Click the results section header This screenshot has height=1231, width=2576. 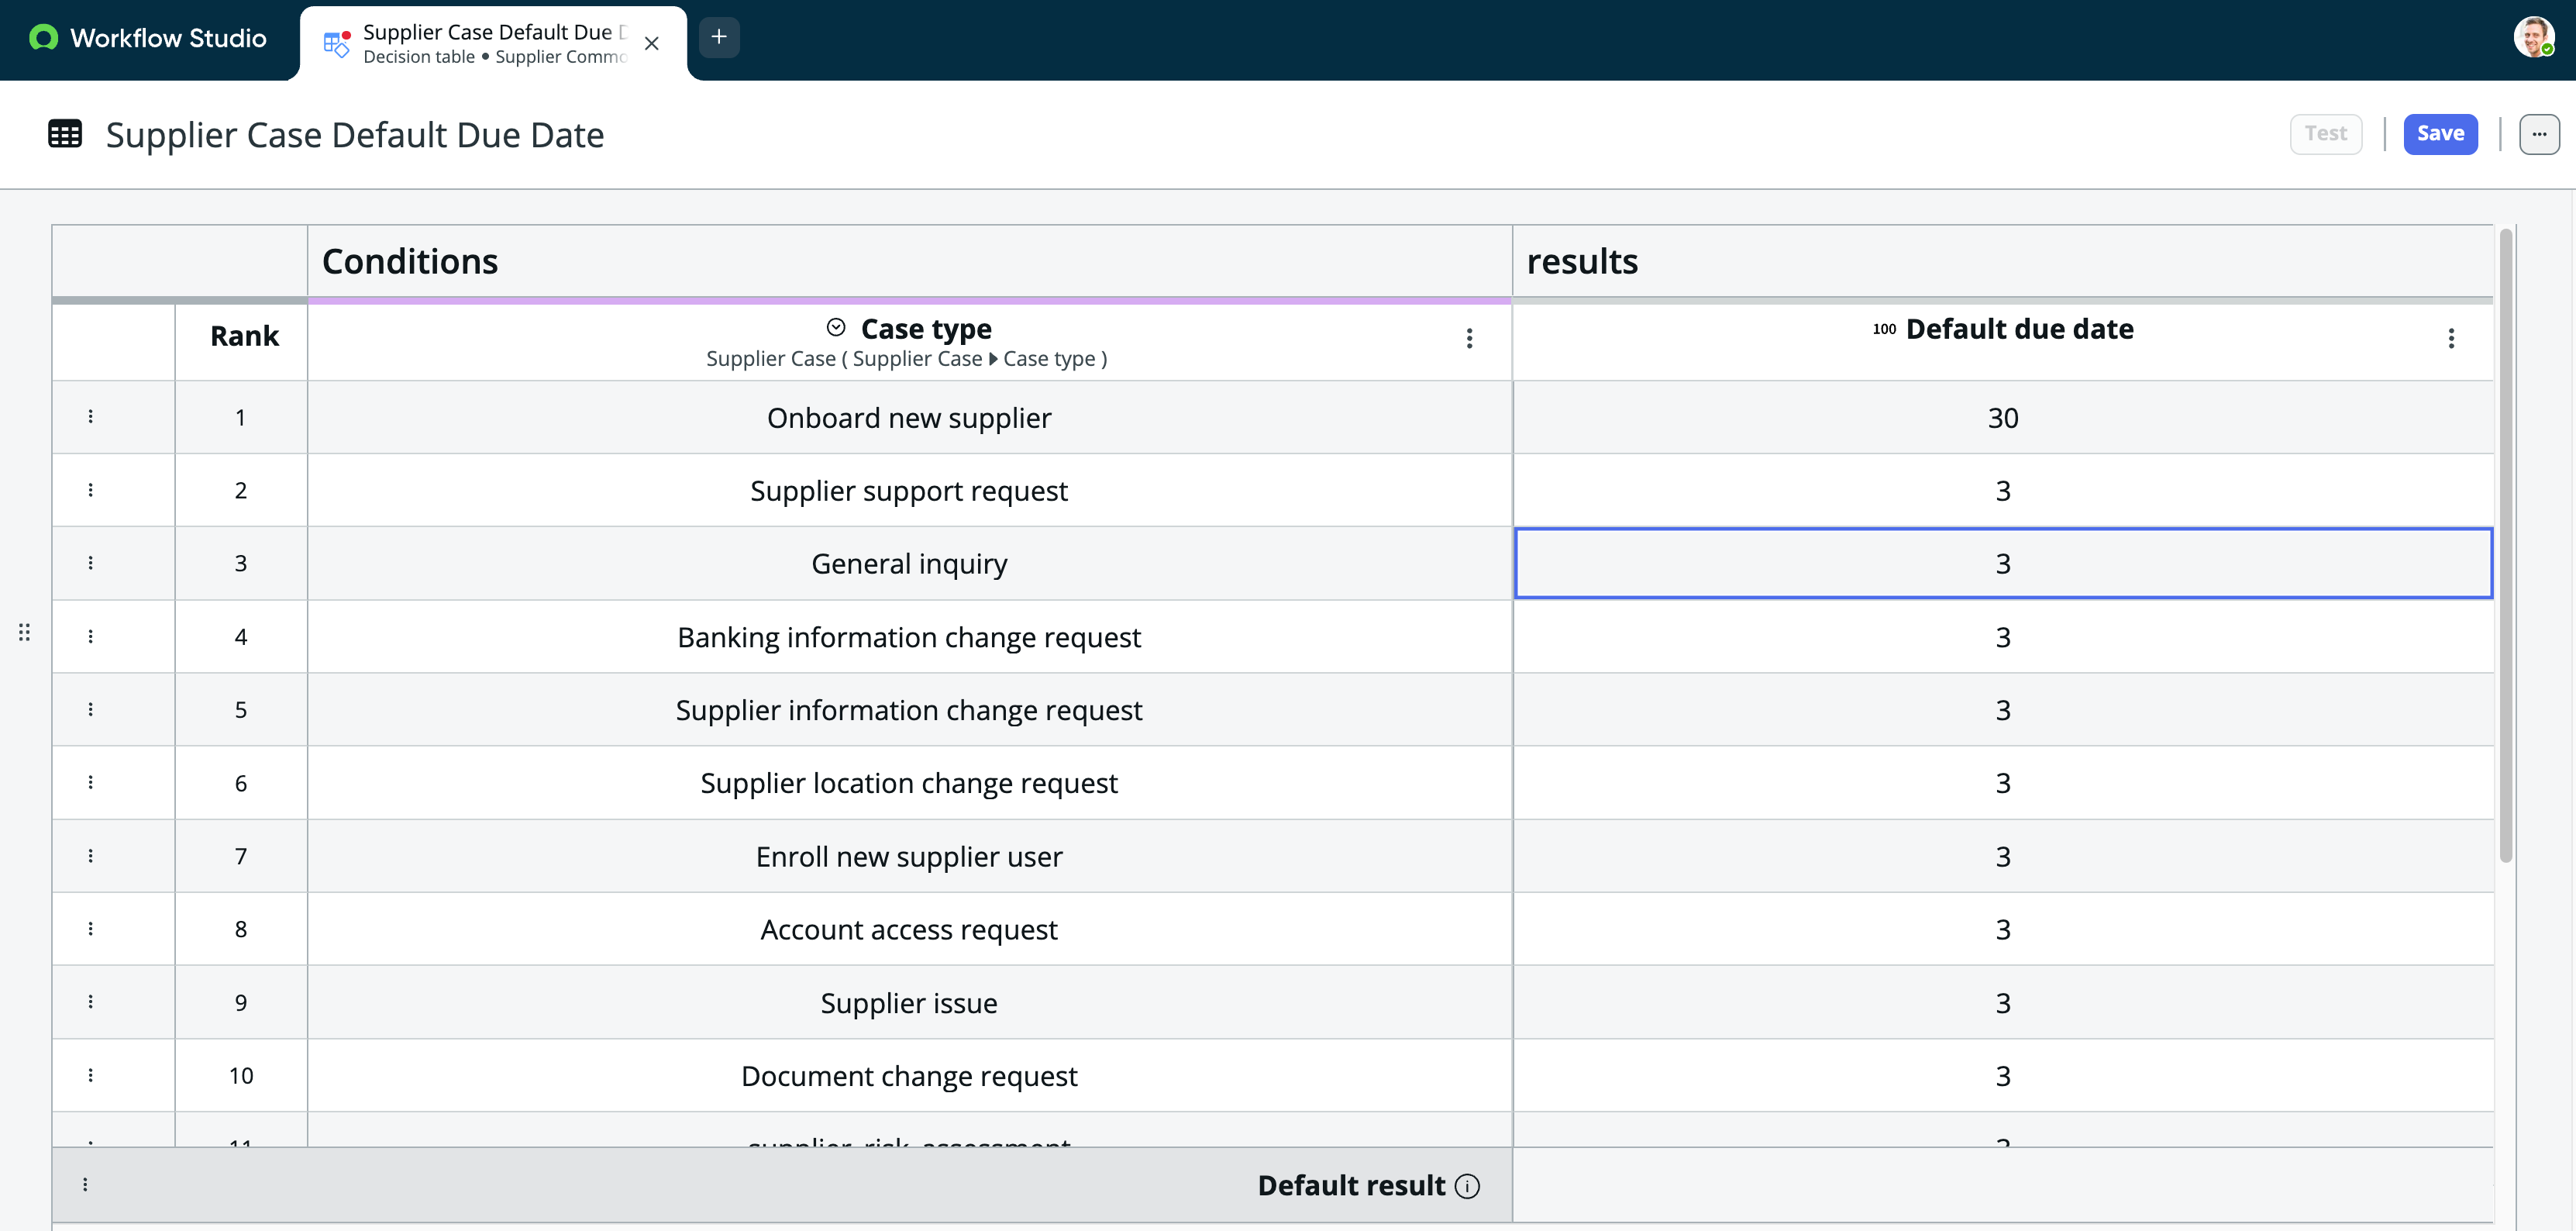(x=2003, y=261)
